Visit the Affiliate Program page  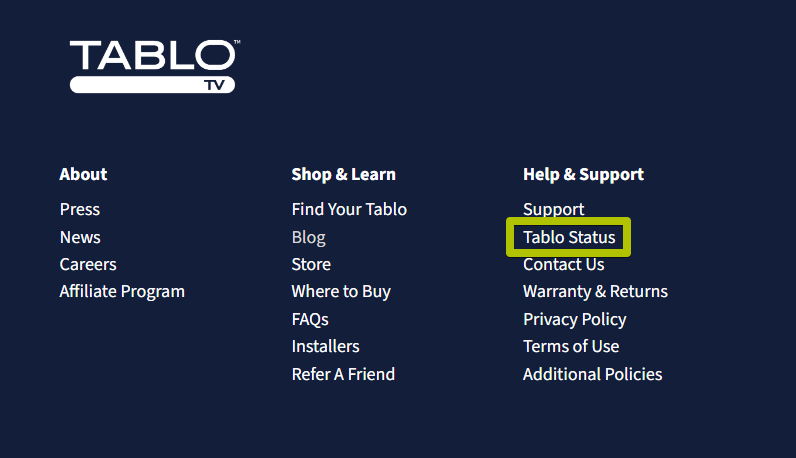pos(122,292)
